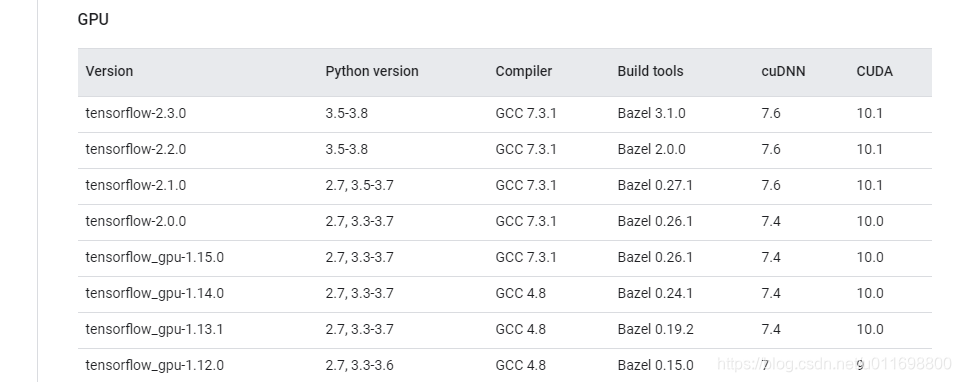Click the blog.csdn.net watermark link

tap(834, 364)
